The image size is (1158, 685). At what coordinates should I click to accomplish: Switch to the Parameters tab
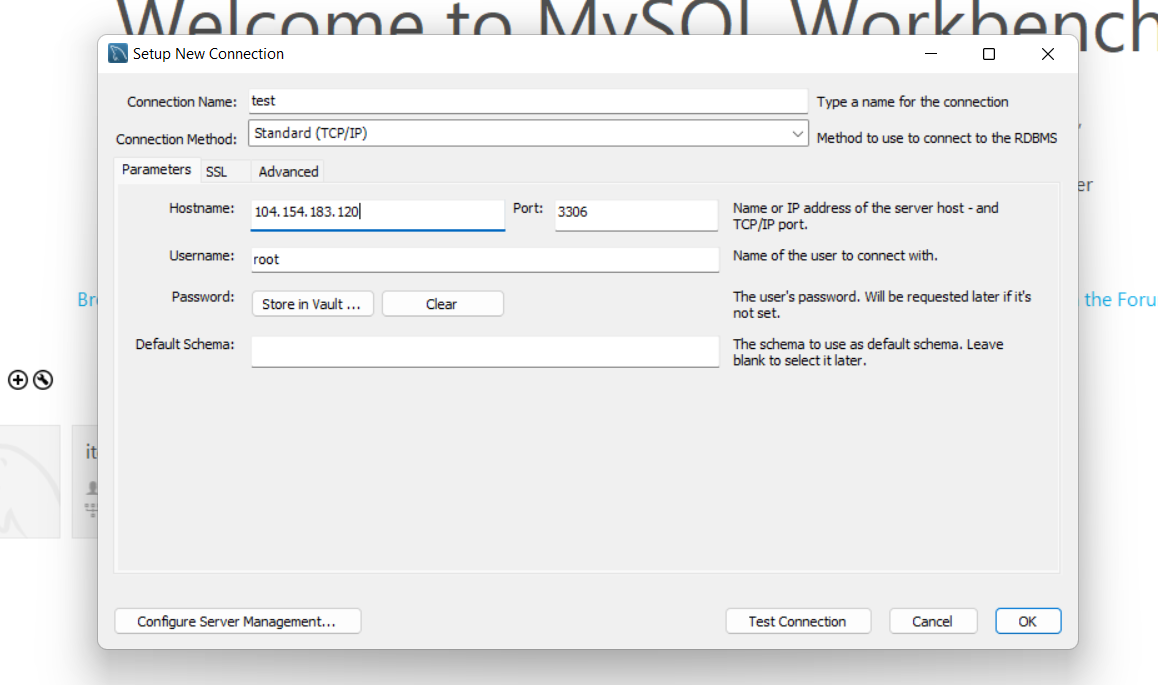[156, 170]
